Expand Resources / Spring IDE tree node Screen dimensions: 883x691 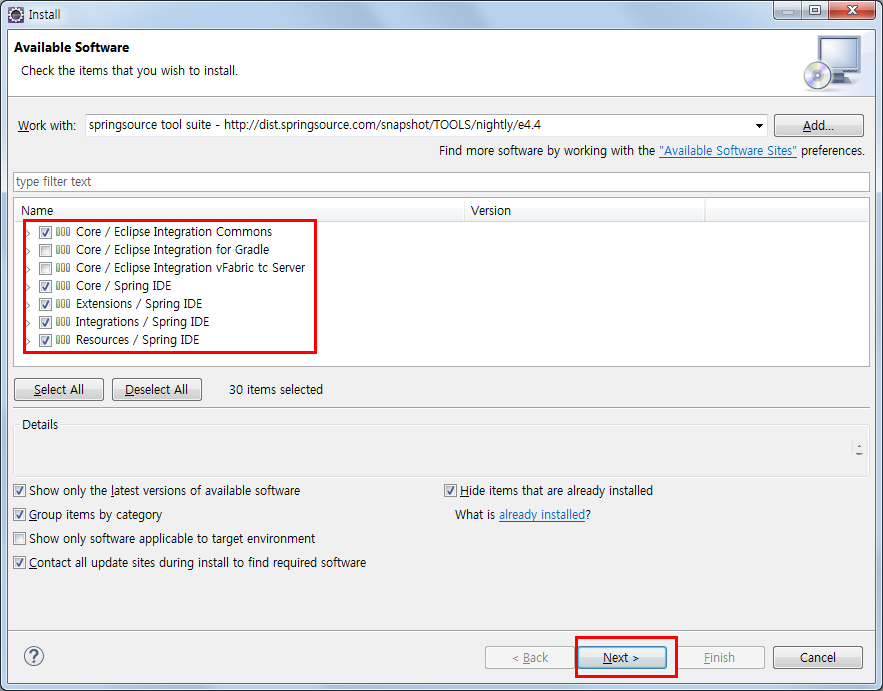(x=28, y=341)
